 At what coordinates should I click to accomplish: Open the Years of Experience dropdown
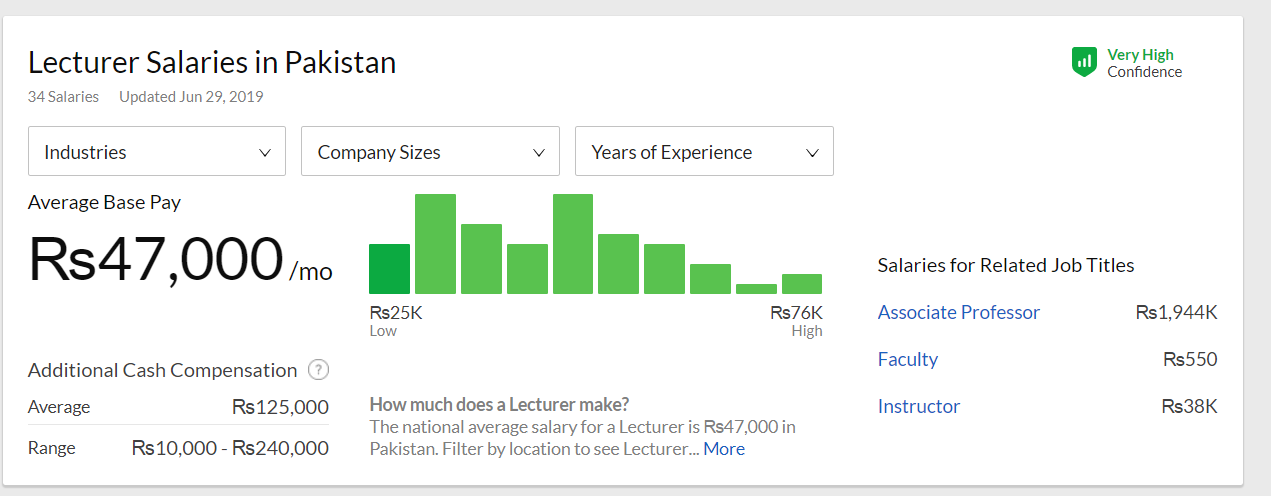click(704, 152)
